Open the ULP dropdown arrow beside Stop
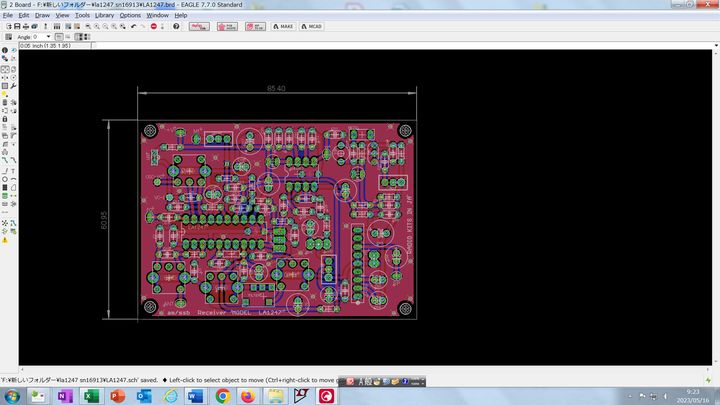720x405 pixels. (163, 26)
